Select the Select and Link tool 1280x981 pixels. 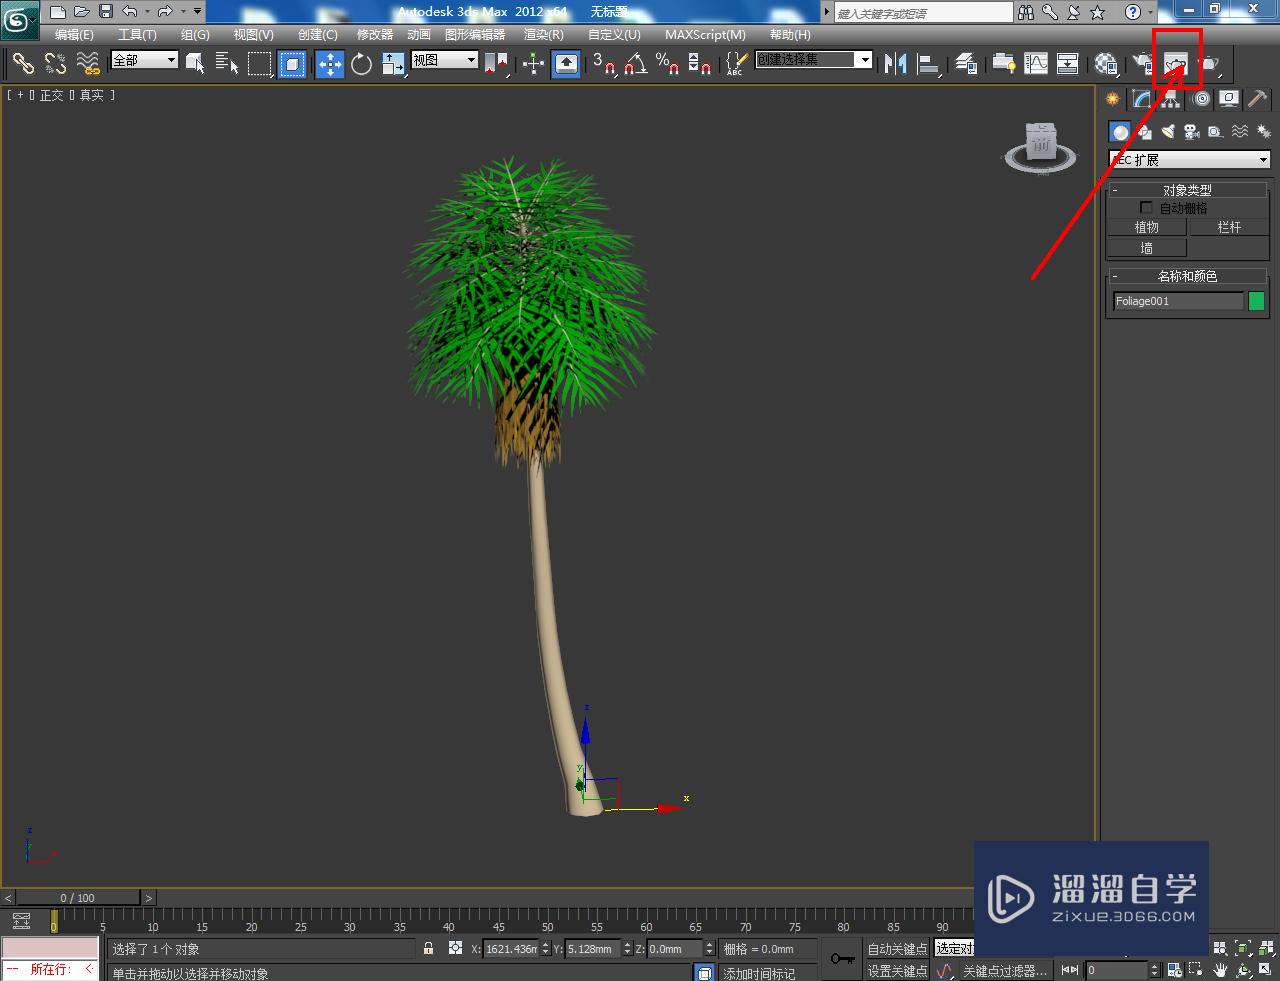[23, 64]
